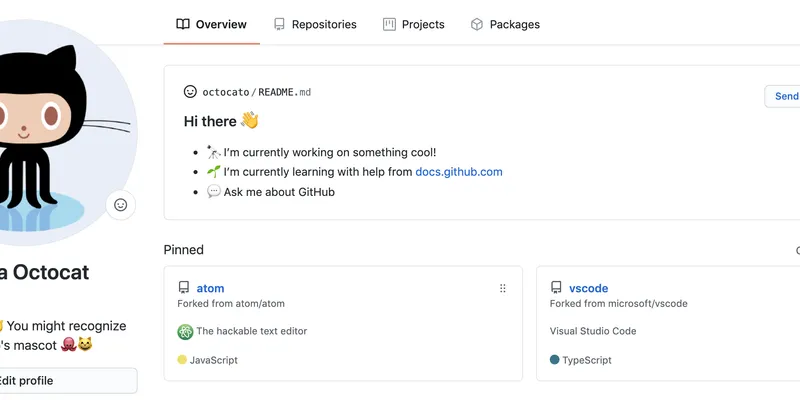Viewport: 800px width, 400px height.
Task: Click 'The hackable text editor' description
Action: click(252, 331)
